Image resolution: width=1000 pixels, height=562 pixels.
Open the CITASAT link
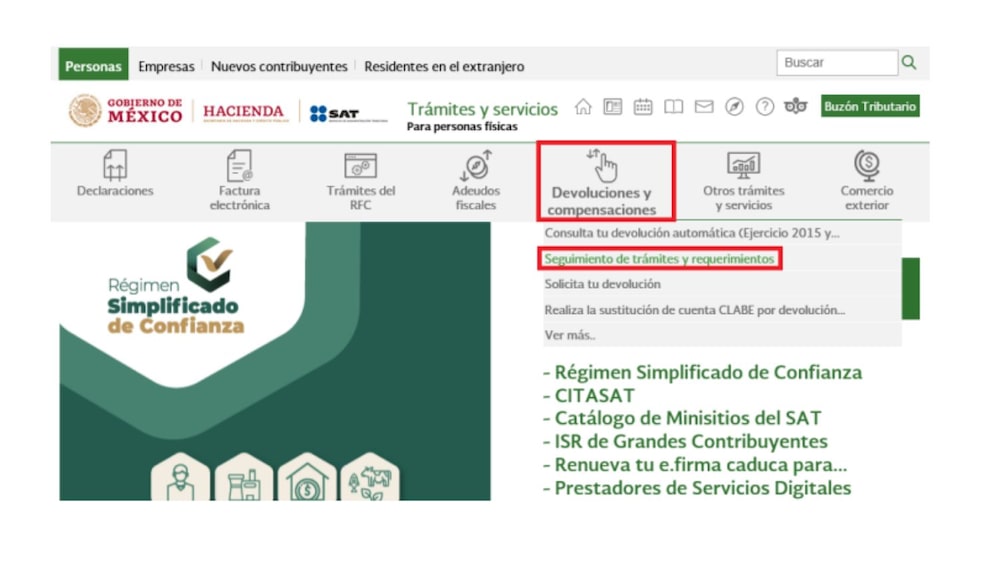coord(593,395)
